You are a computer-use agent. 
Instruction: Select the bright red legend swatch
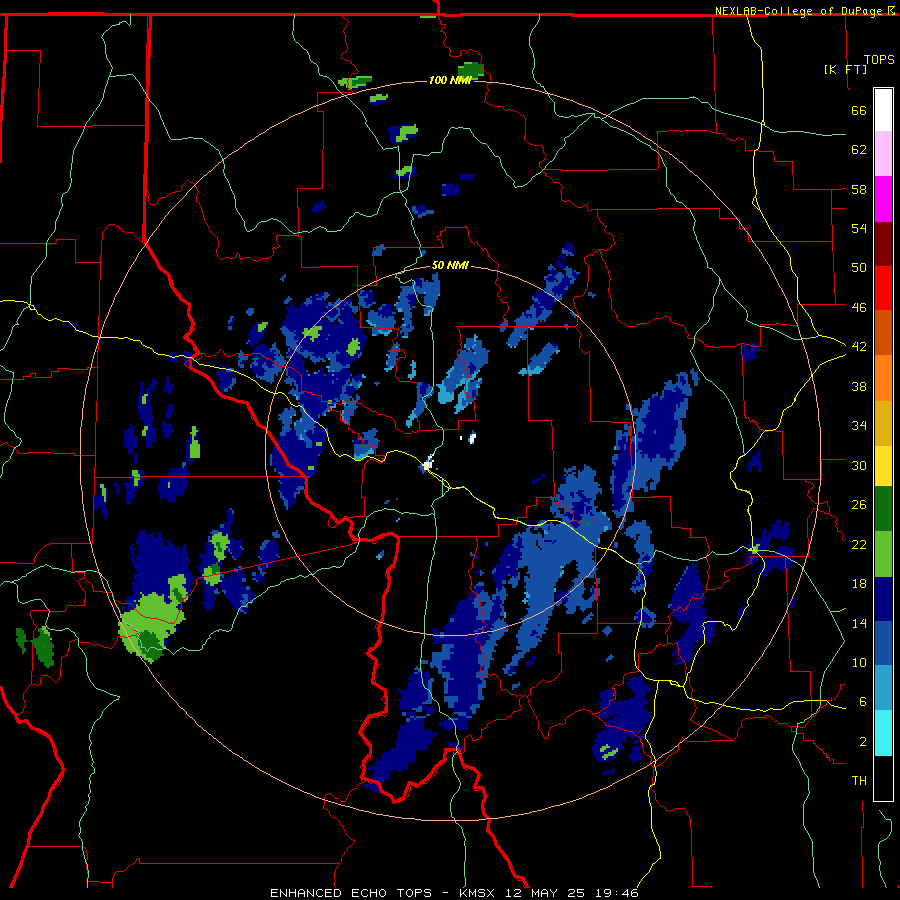click(x=883, y=288)
